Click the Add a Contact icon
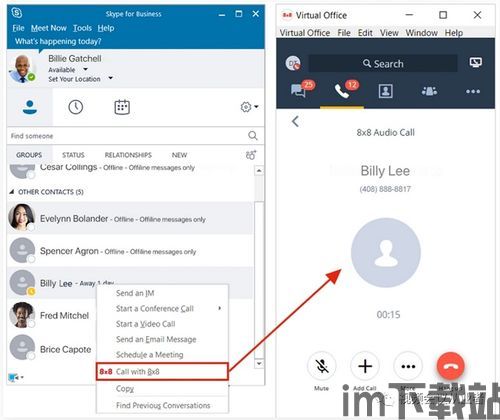500x420 pixels. [251, 155]
